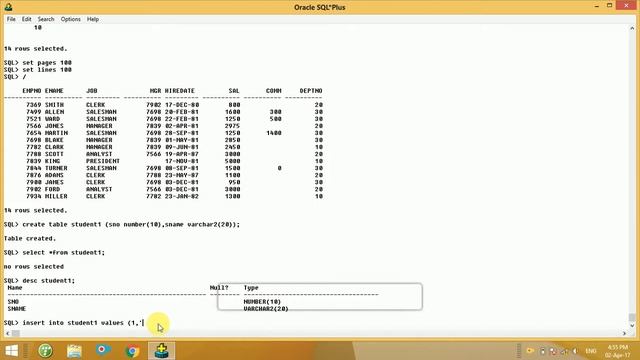Screen dimensions: 640x360
Task: Click the NUMBER(10) type value
Action: (x=262, y=302)
